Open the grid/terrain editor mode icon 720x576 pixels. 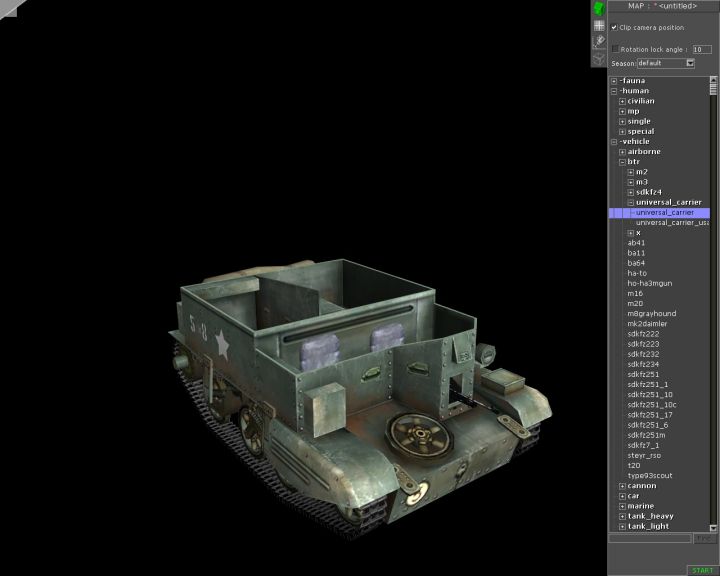(599, 25)
